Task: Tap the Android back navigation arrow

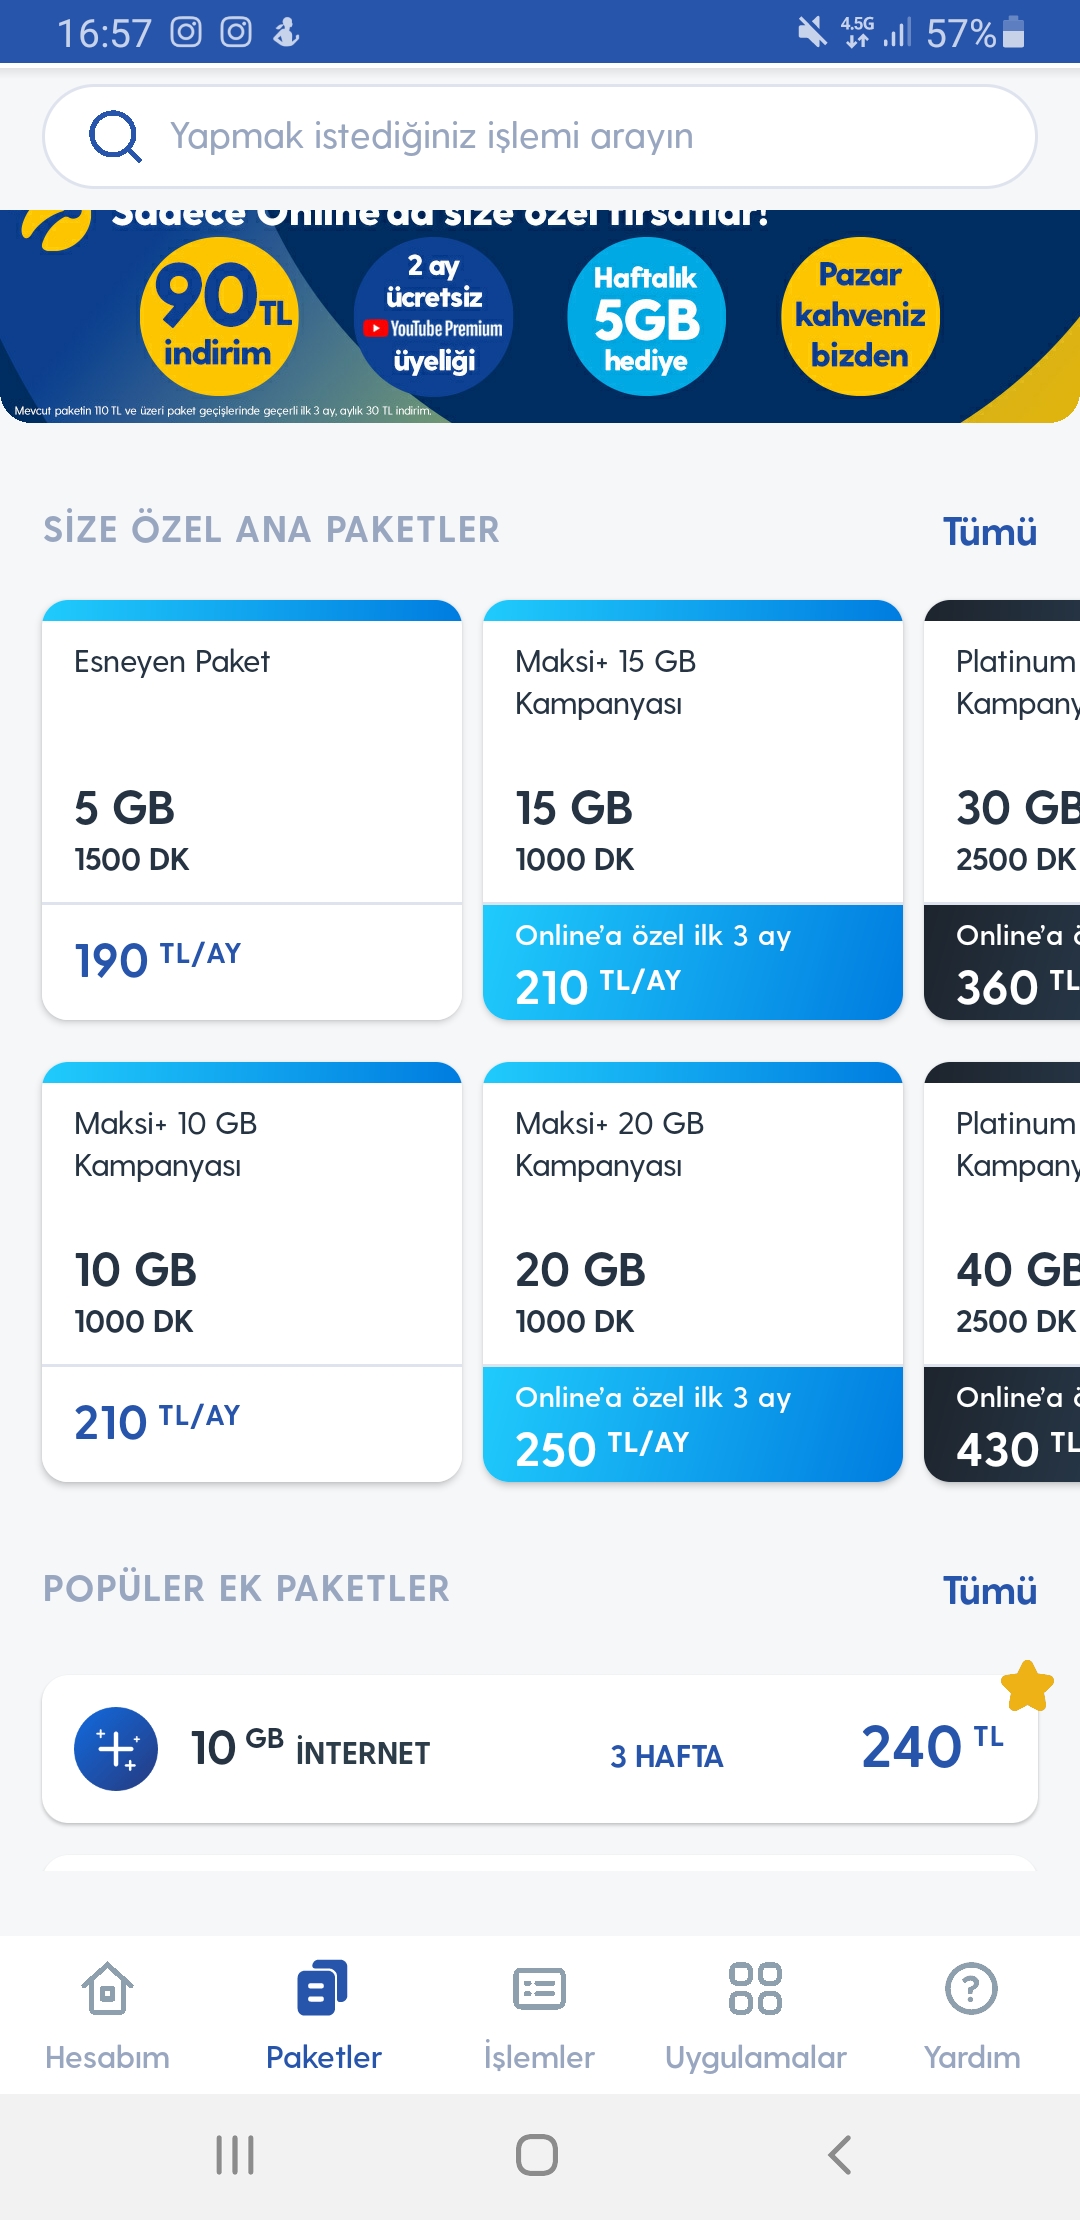Action: (840, 2155)
